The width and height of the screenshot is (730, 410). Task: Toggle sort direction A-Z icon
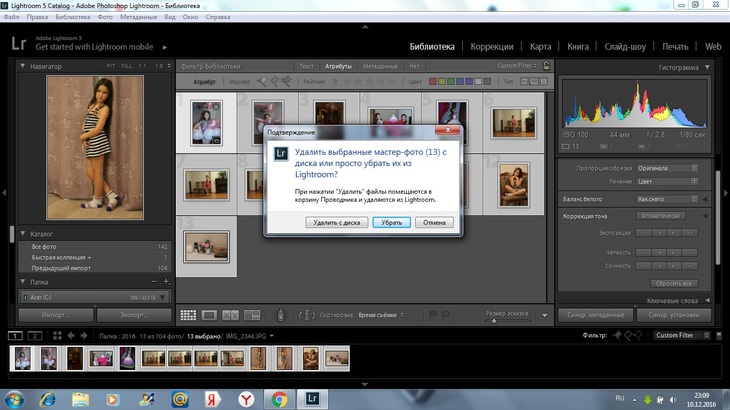307,315
